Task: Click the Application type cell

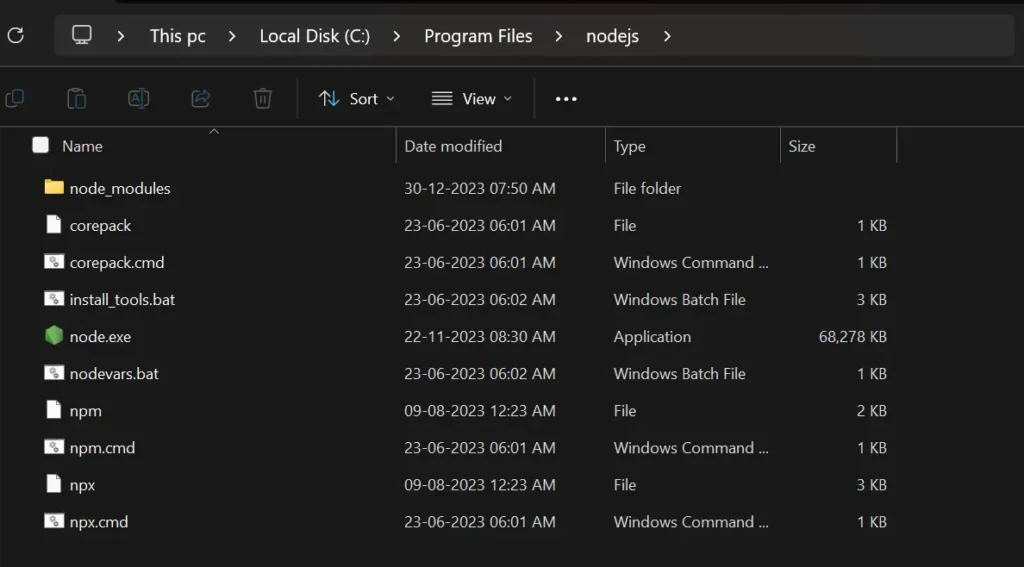Action: click(652, 337)
